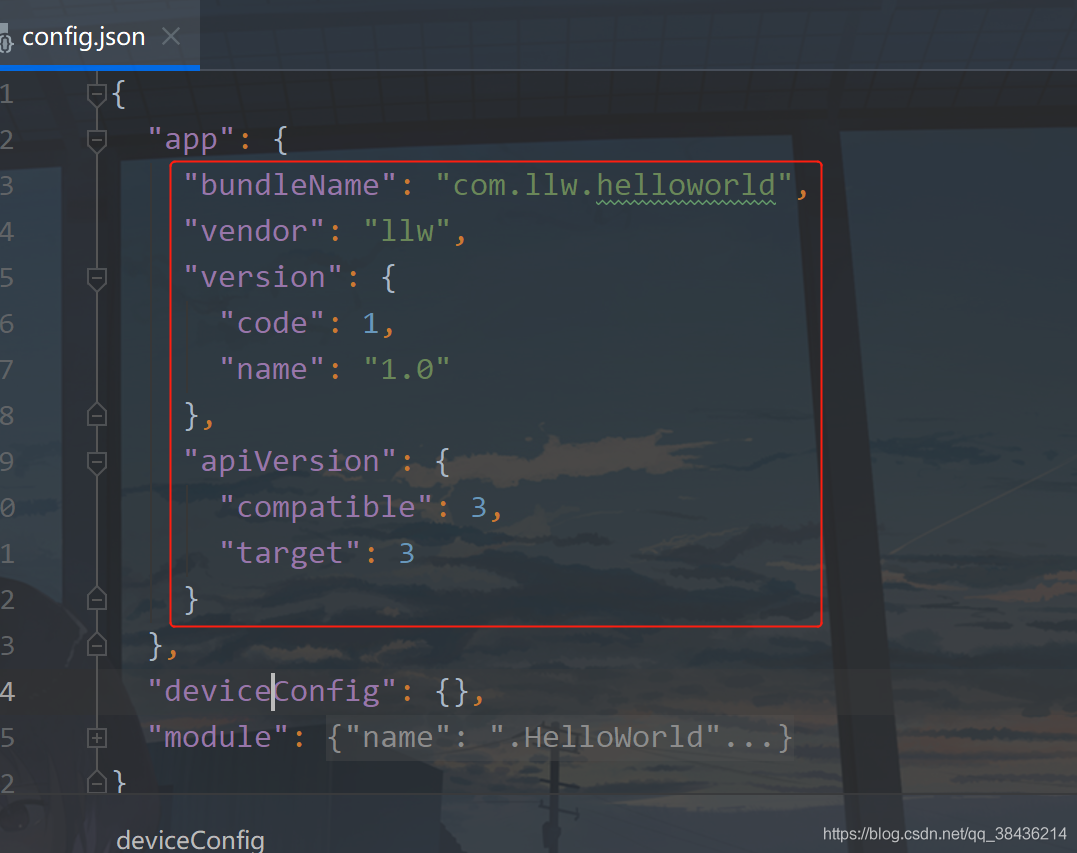Click the config.json file type icon
This screenshot has width=1077, height=853.
5,38
